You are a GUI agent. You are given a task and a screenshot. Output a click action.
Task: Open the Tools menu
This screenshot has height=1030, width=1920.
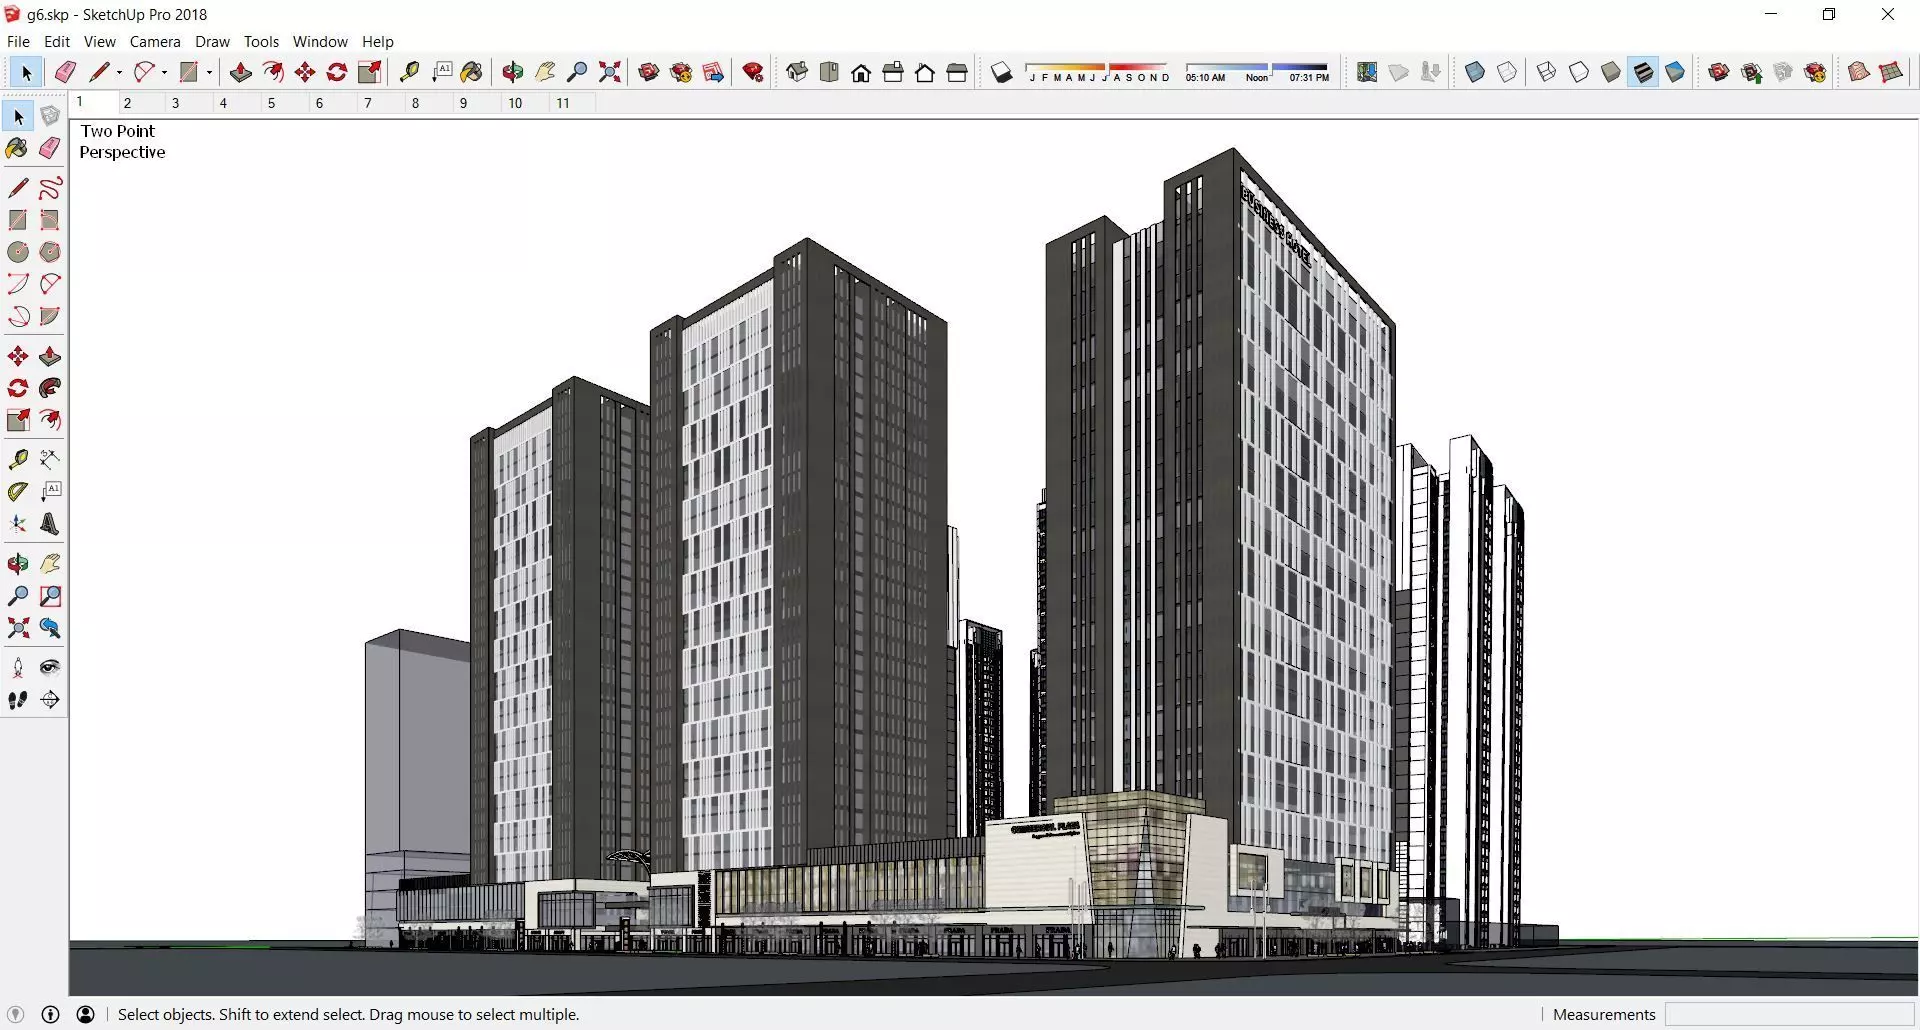(261, 42)
